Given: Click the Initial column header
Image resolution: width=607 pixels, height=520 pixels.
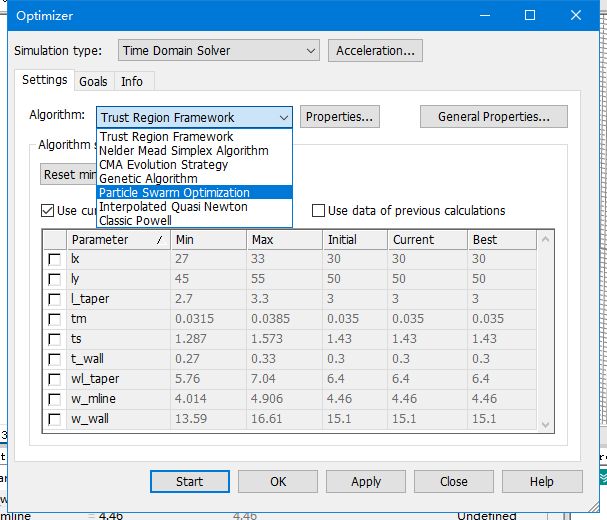Looking at the screenshot, I should (355, 240).
